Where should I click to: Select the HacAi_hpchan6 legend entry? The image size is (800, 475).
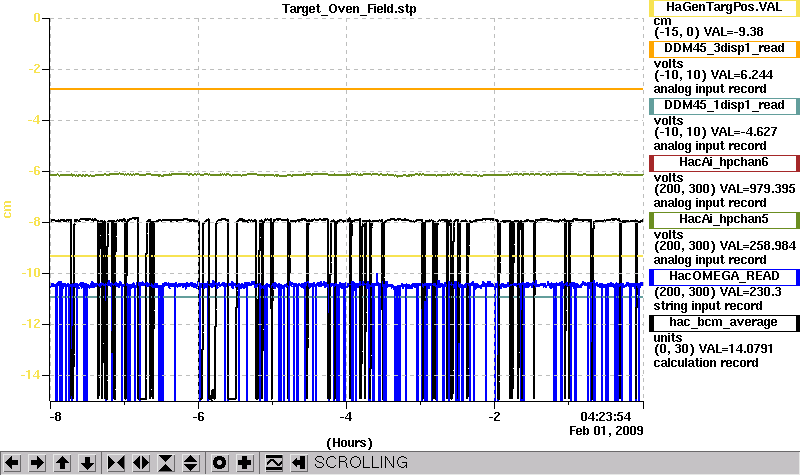723,163
